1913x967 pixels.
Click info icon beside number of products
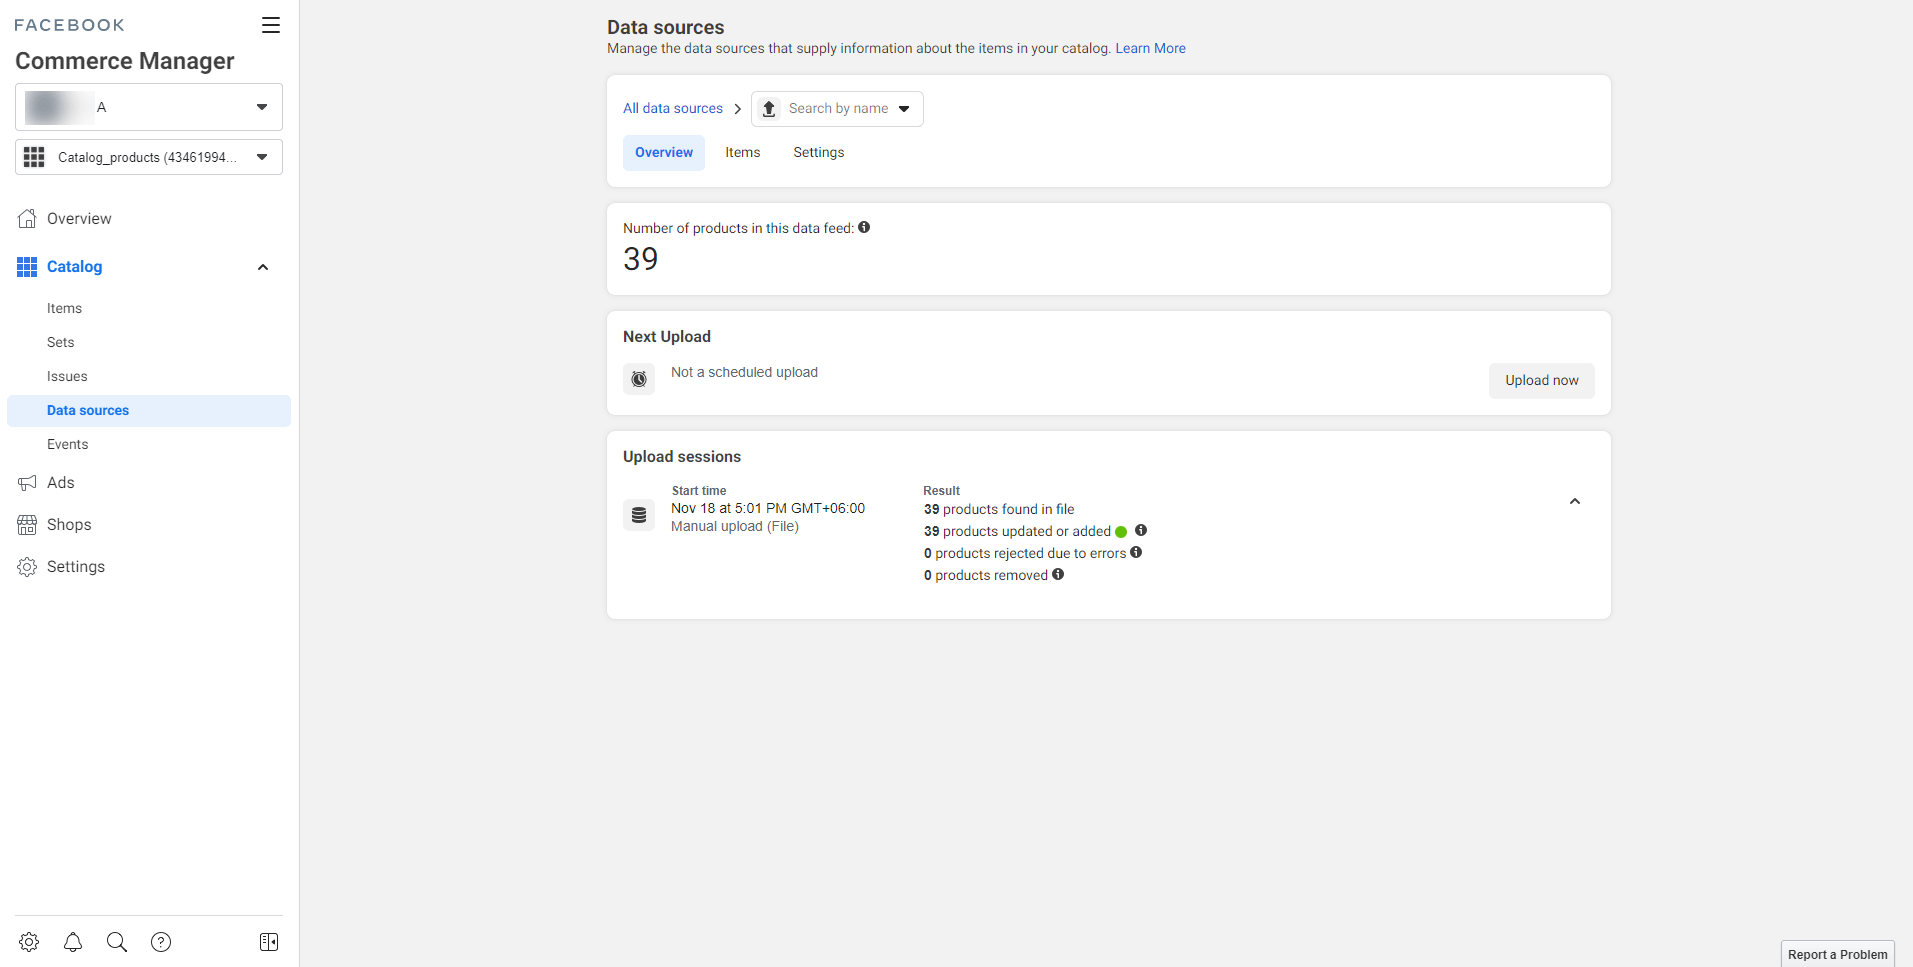864,228
